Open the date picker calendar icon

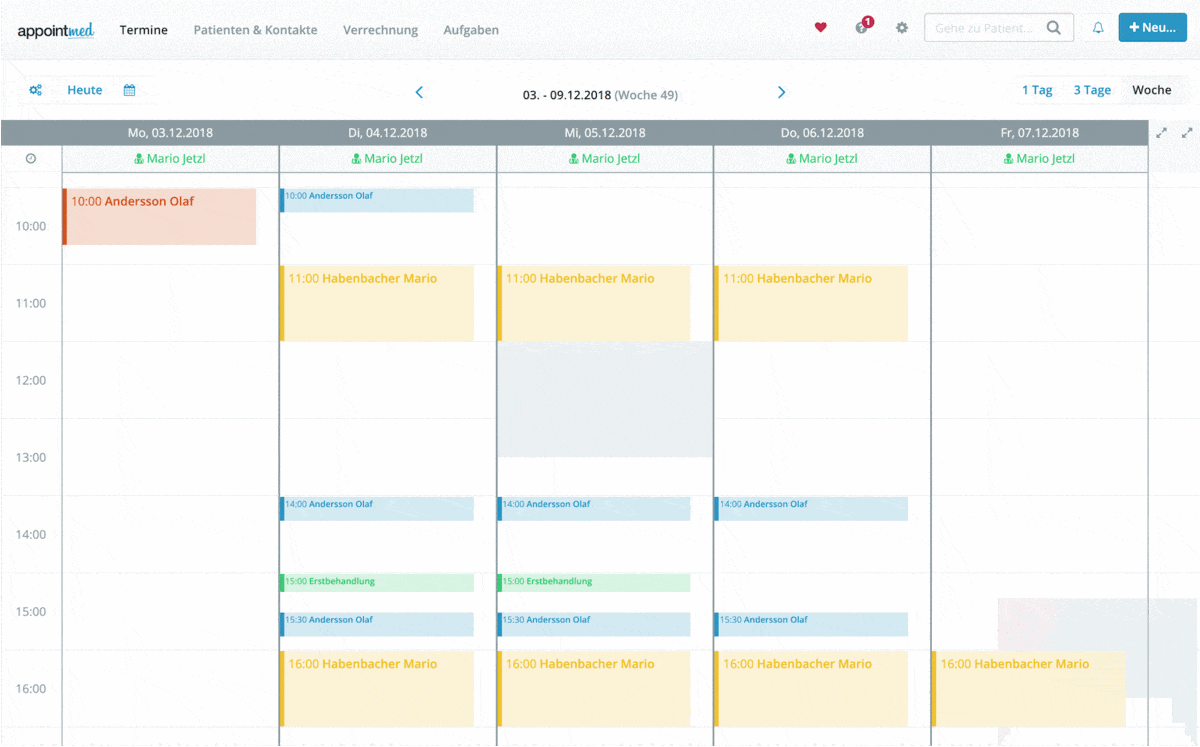point(130,90)
